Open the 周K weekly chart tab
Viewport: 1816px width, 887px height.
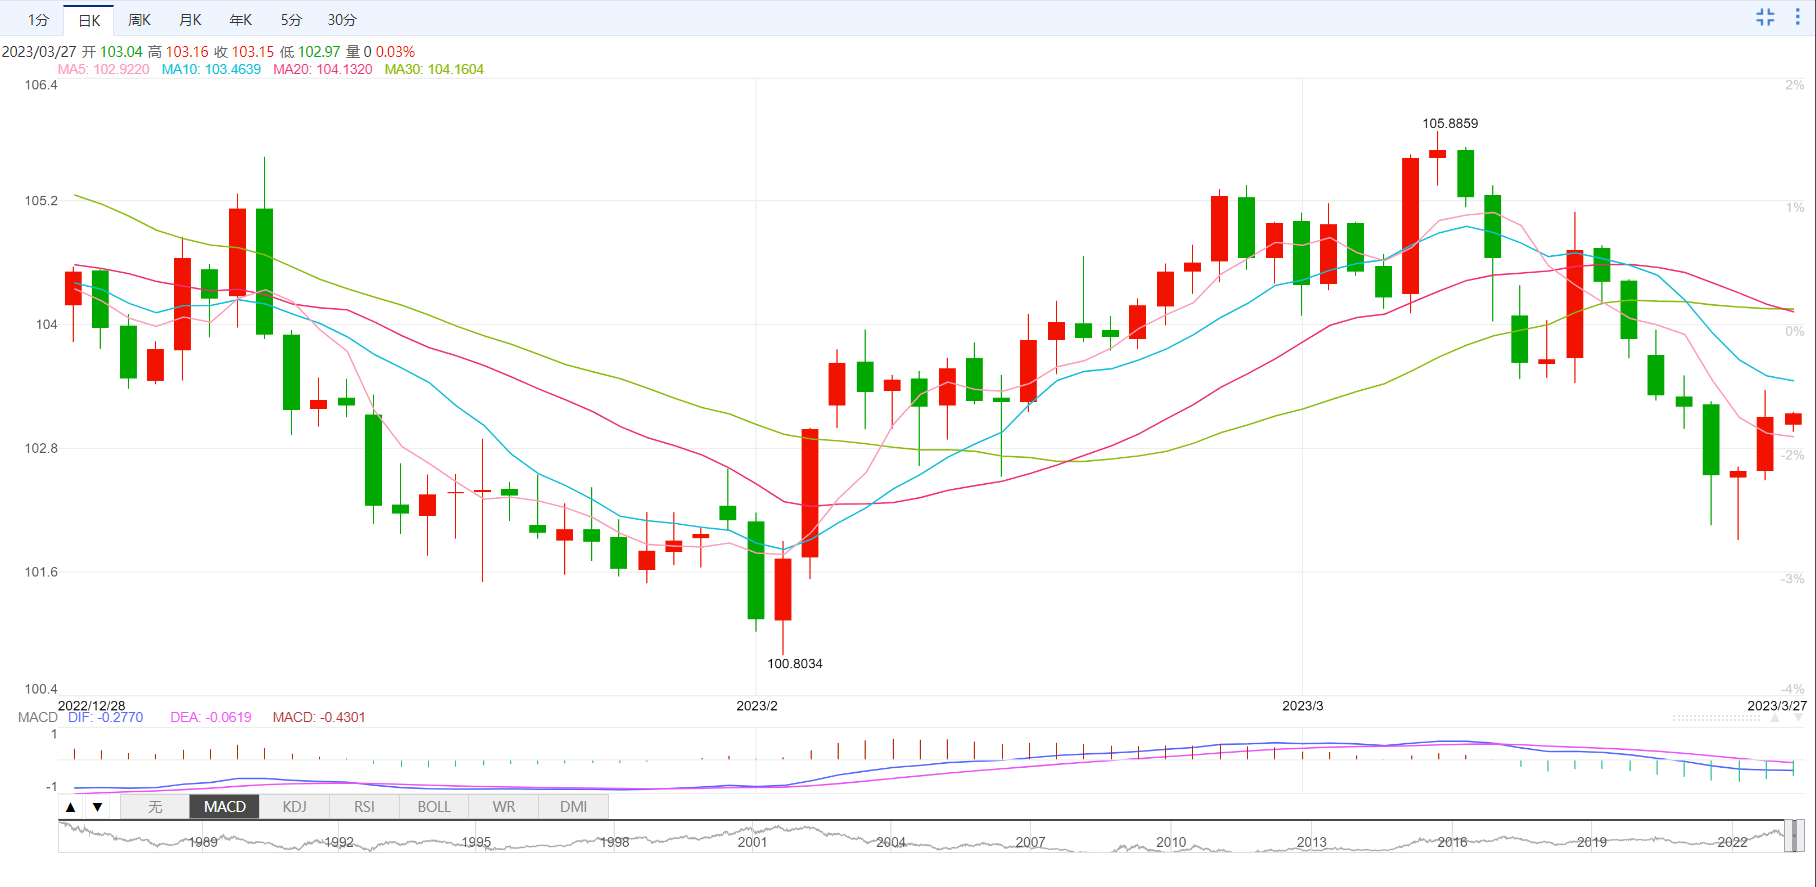coord(139,20)
